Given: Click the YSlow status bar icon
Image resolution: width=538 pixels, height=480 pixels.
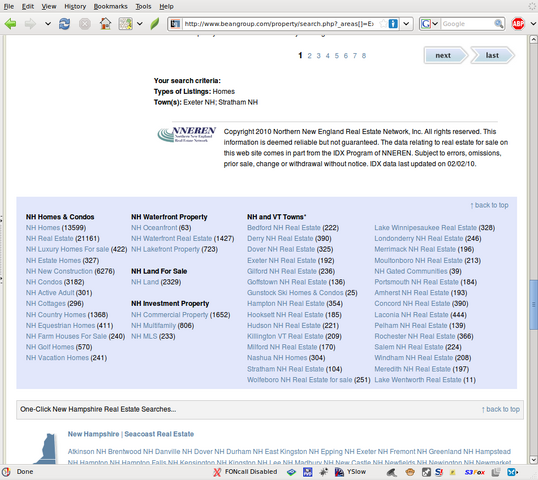Looking at the screenshot, I should tap(350, 472).
